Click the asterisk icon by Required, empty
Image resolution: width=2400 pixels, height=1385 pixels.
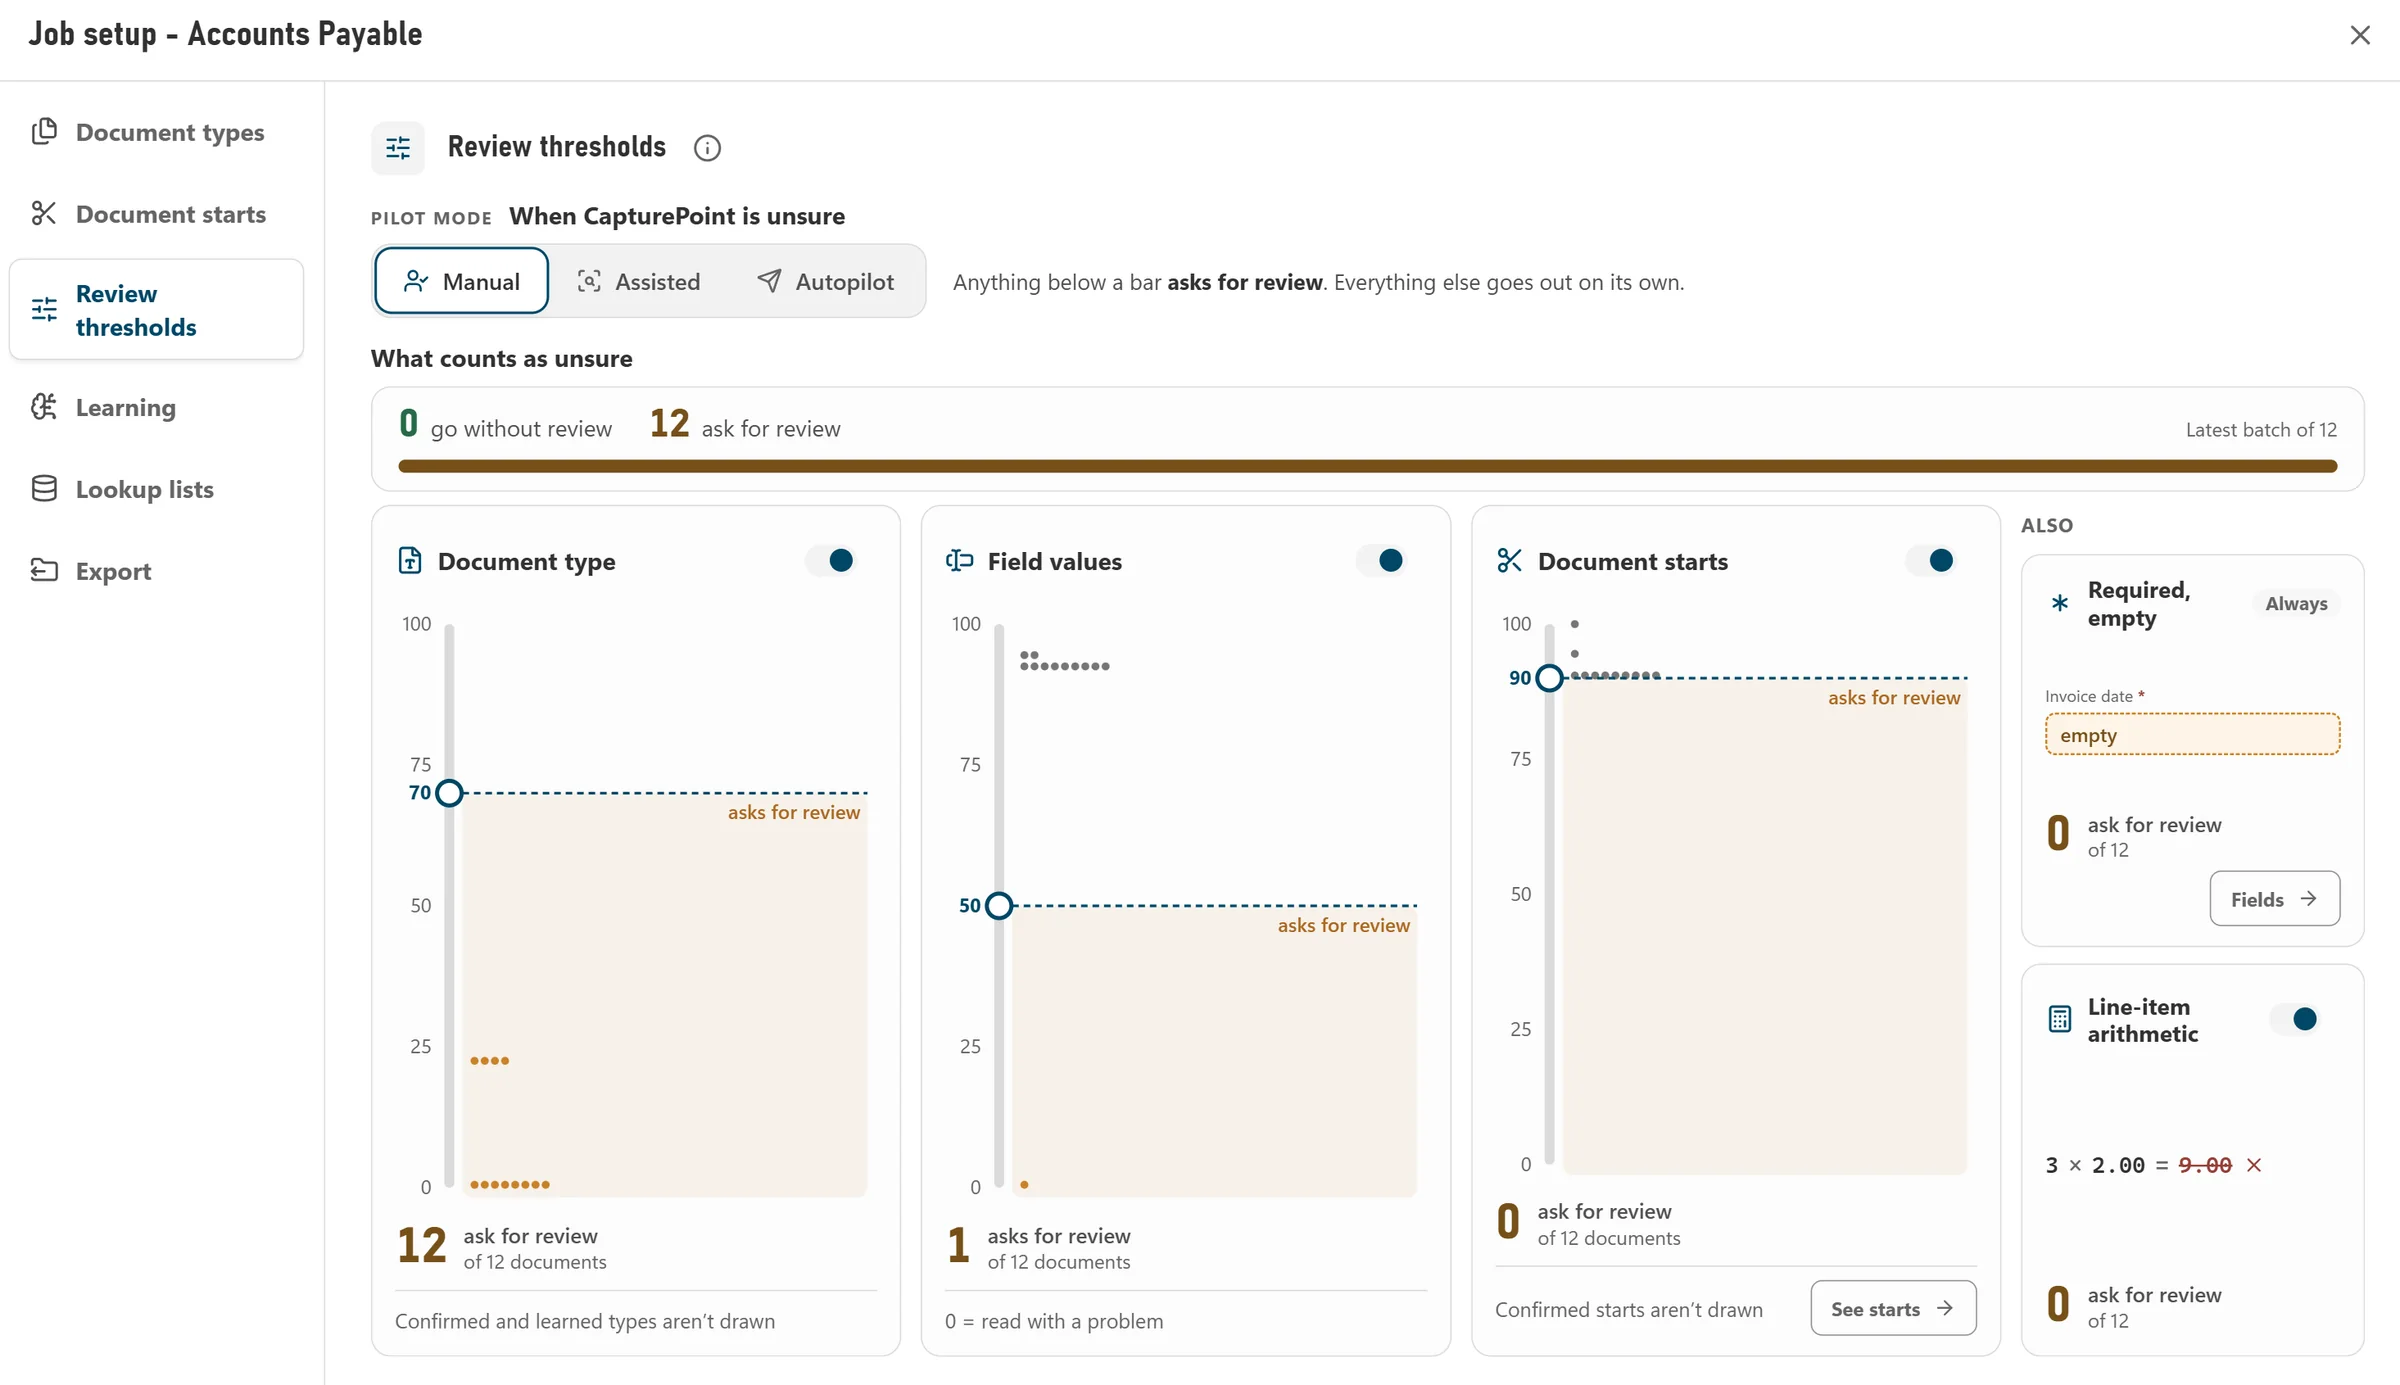tap(2059, 603)
